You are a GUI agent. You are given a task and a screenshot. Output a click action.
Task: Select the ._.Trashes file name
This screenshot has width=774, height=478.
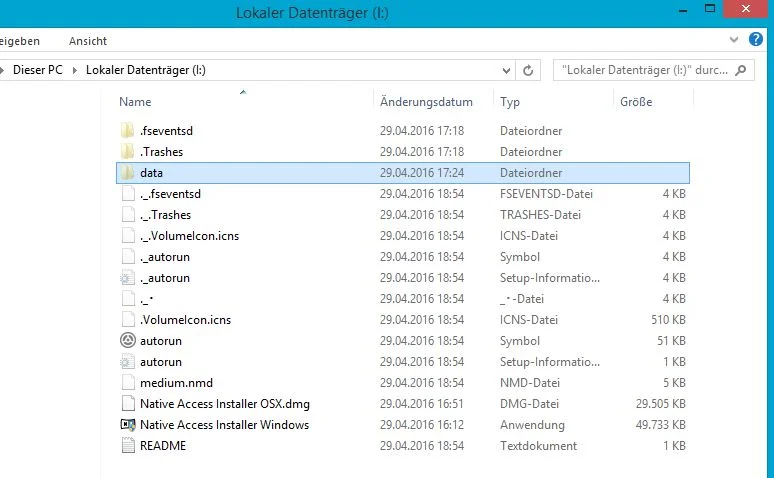pos(165,215)
